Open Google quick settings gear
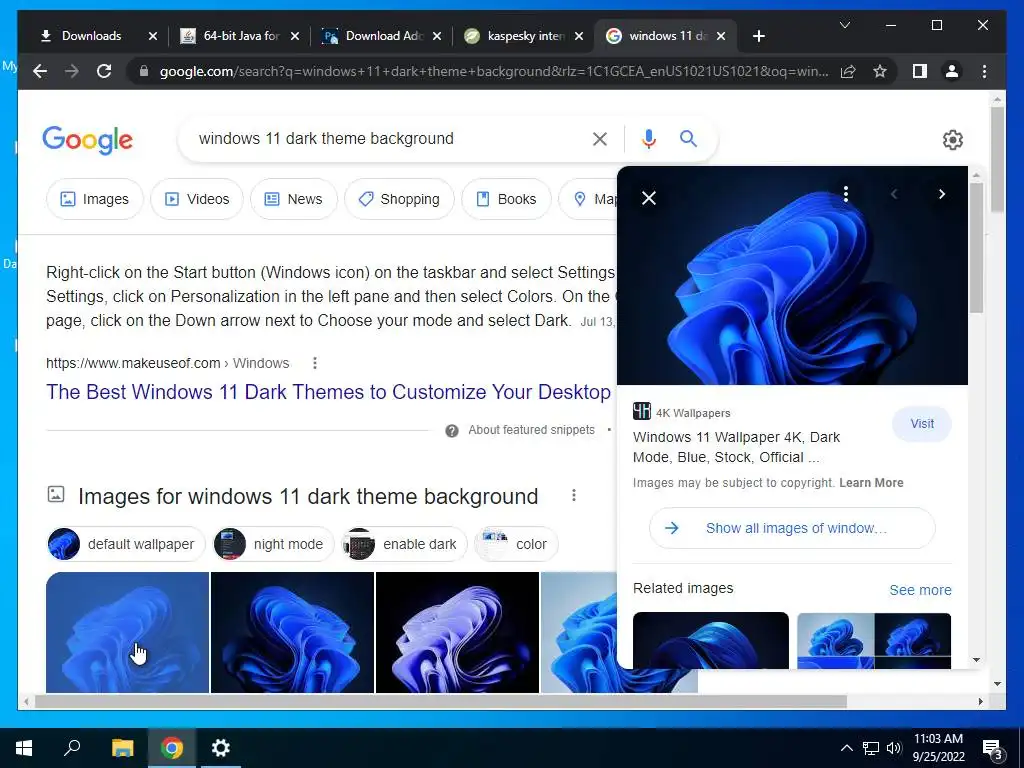 point(953,140)
